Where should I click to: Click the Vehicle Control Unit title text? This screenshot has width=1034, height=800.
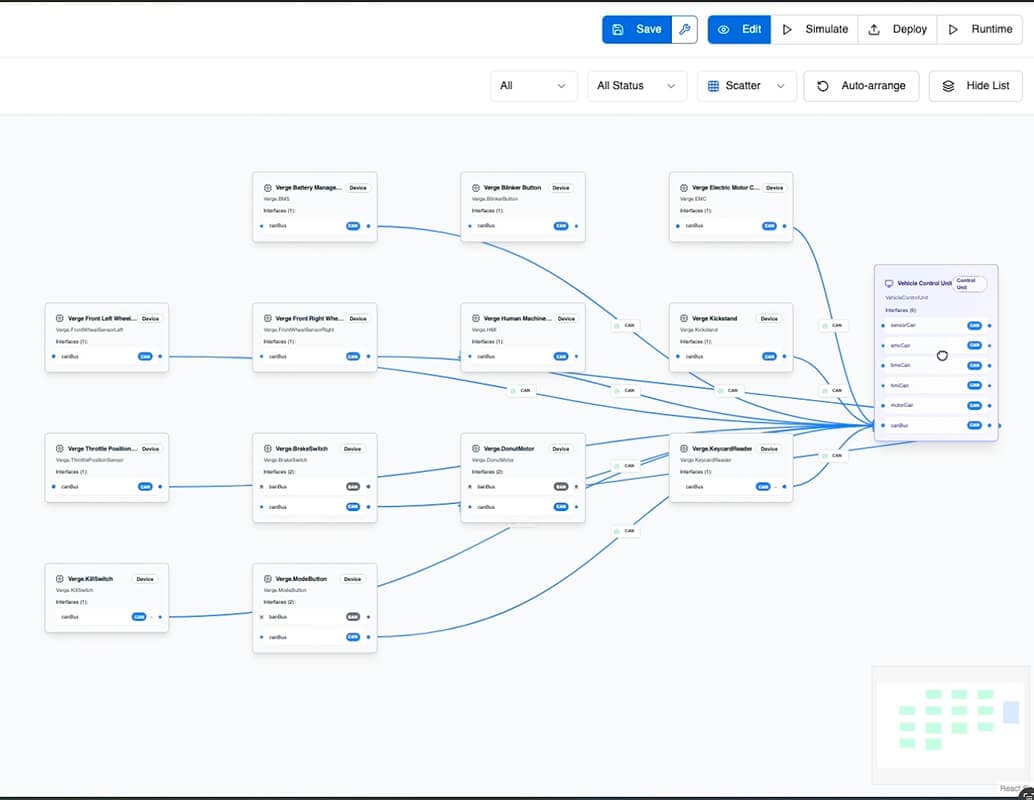[925, 284]
